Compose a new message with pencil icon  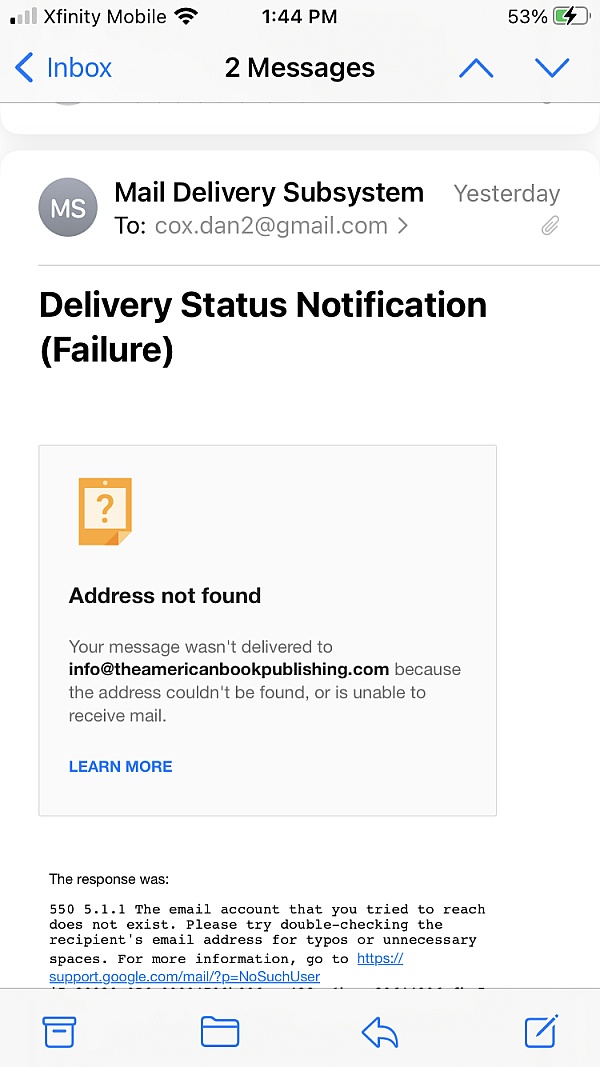pos(541,1030)
